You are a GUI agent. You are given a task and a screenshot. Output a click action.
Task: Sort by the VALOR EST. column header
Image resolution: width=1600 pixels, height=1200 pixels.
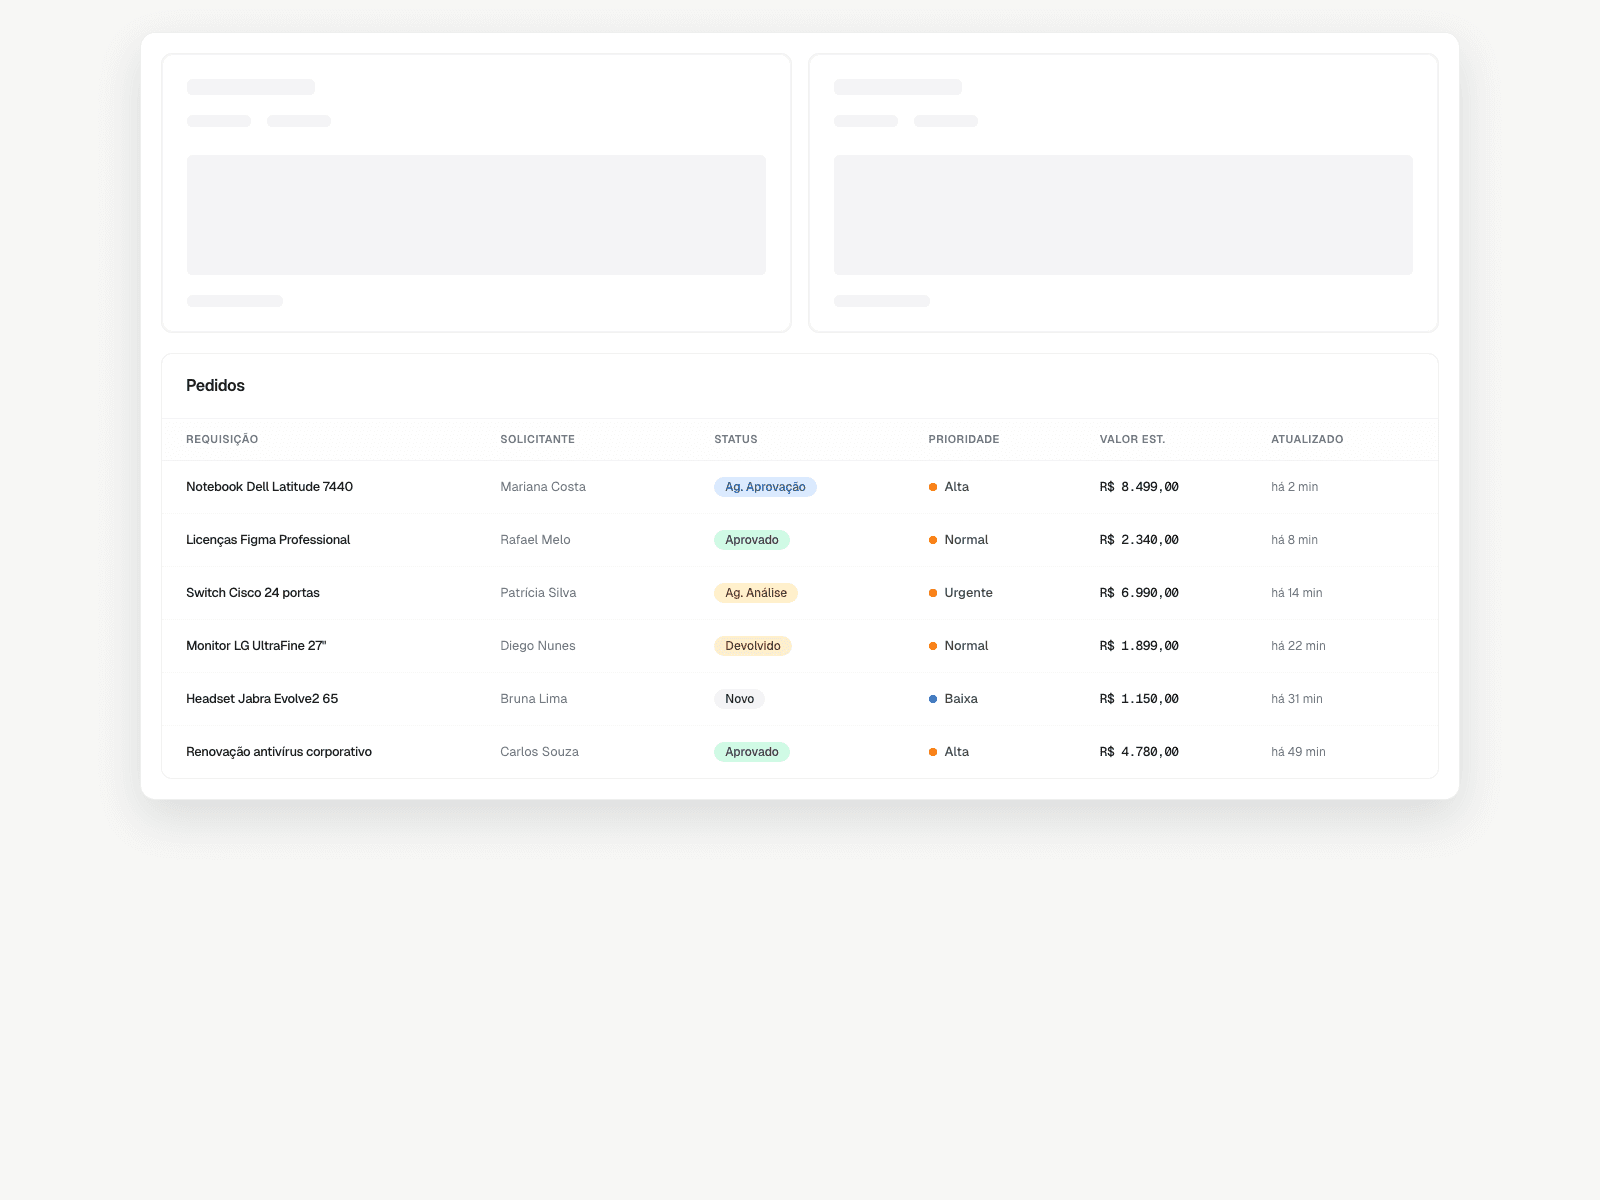tap(1132, 439)
